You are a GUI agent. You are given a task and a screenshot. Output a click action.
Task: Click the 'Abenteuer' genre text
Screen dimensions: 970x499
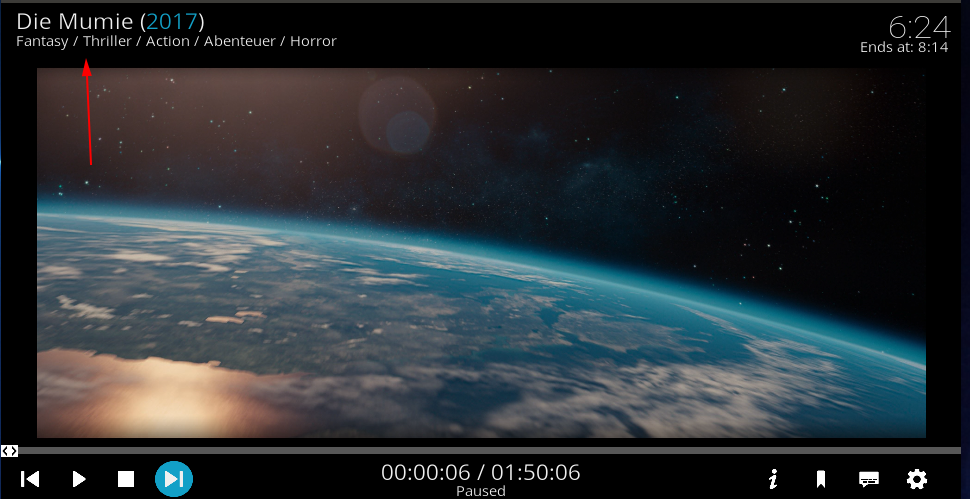click(x=240, y=41)
